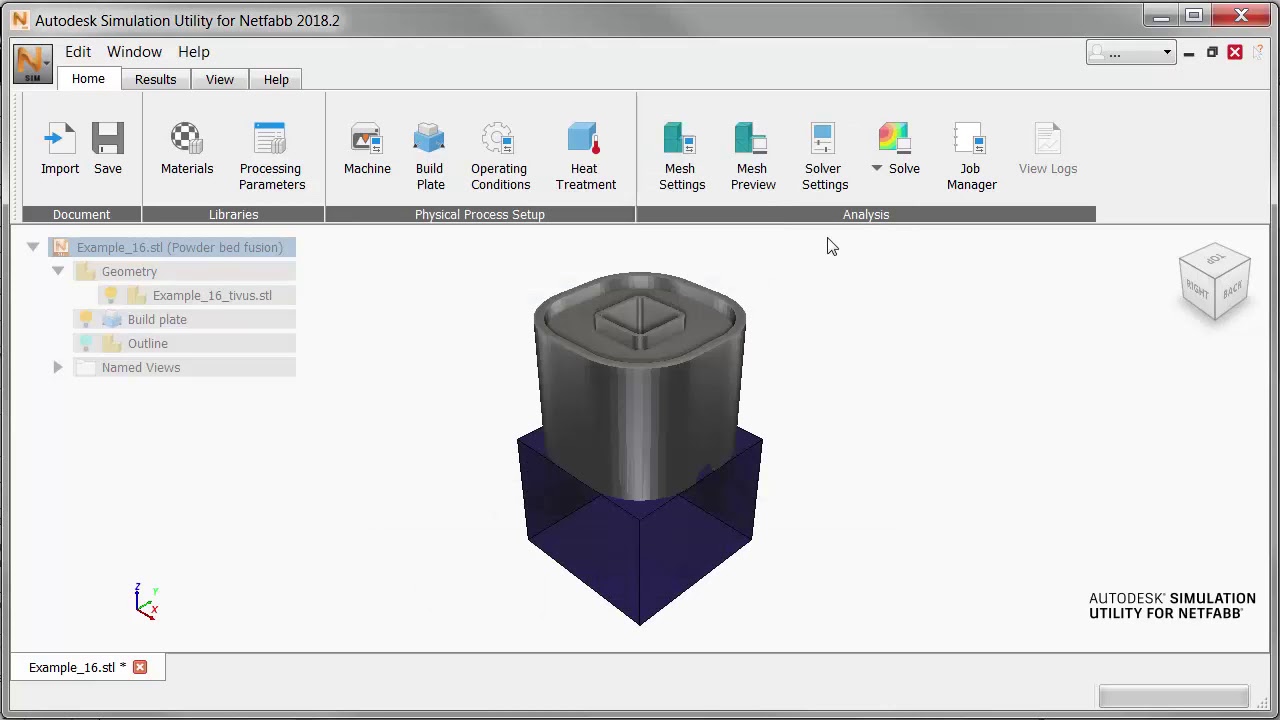This screenshot has height=720, width=1280.
Task: Toggle visibility bulb of Example_16_tivus.stl
Action: click(111, 295)
